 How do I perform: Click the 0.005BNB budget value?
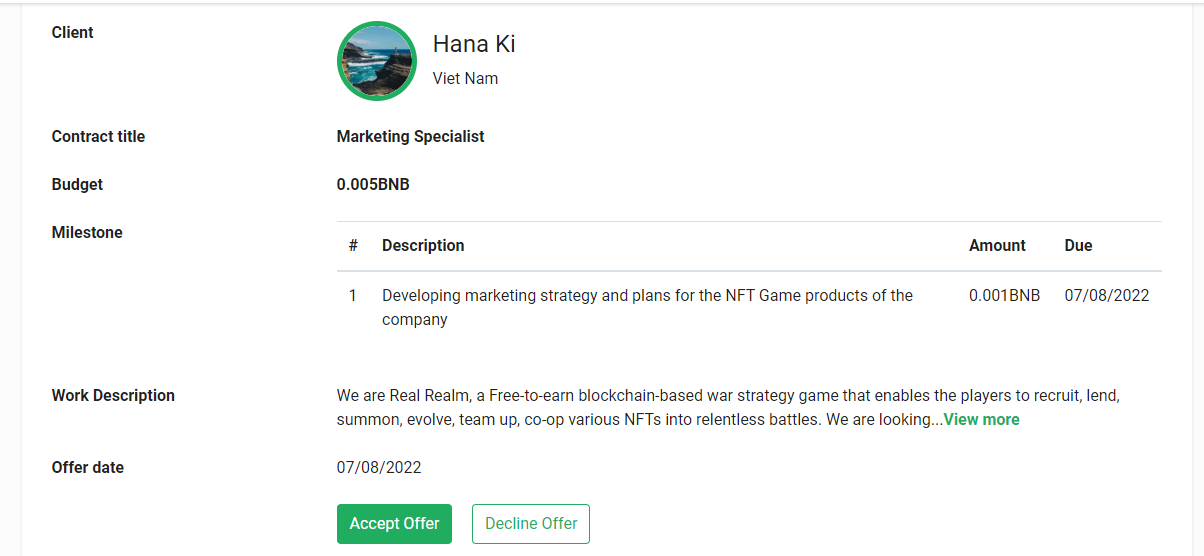pos(373,185)
